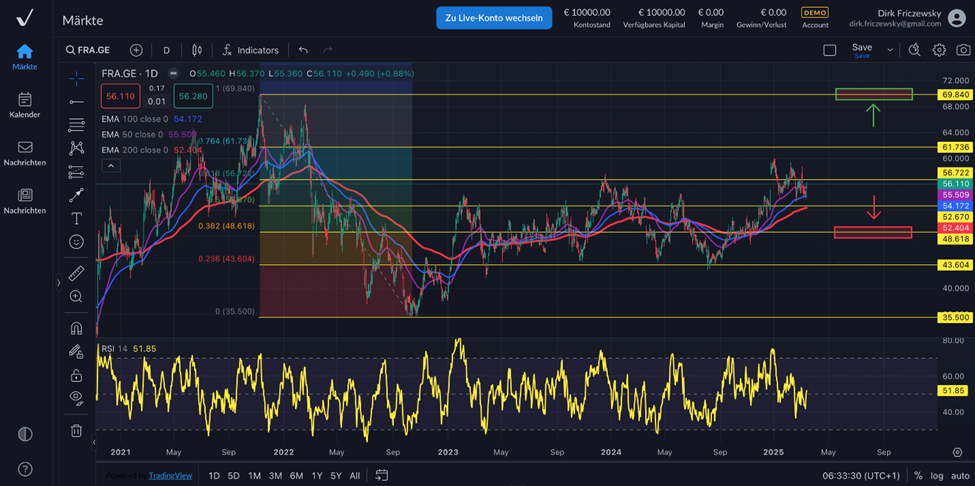This screenshot has width=975, height=486.
Task: Select the 1Y time range tab
Action: 317,476
